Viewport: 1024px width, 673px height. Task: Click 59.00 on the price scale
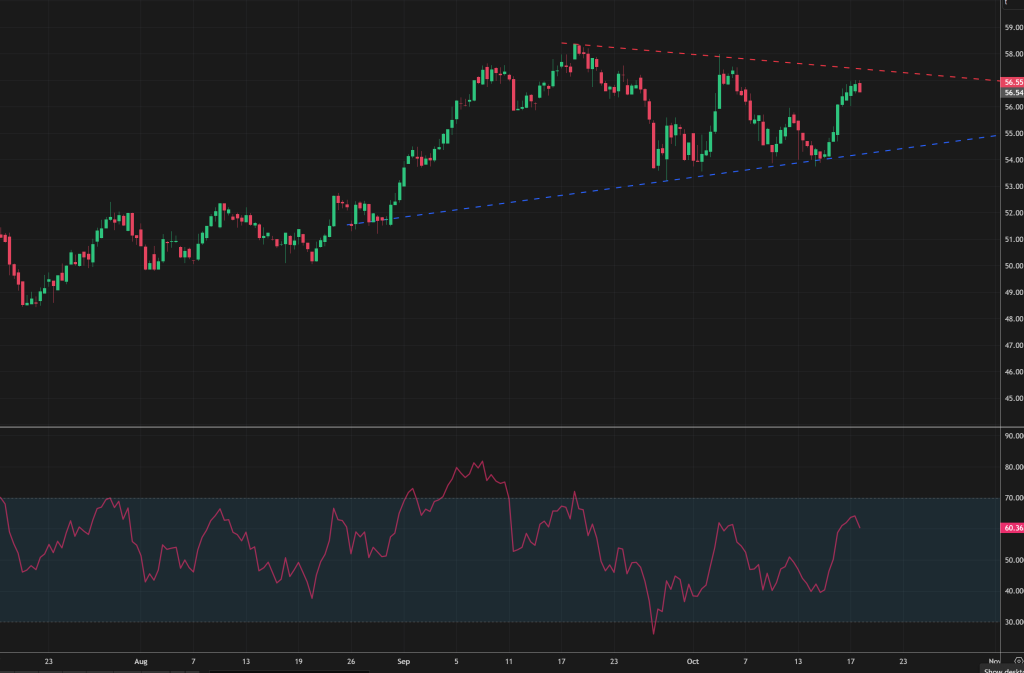coord(1012,28)
